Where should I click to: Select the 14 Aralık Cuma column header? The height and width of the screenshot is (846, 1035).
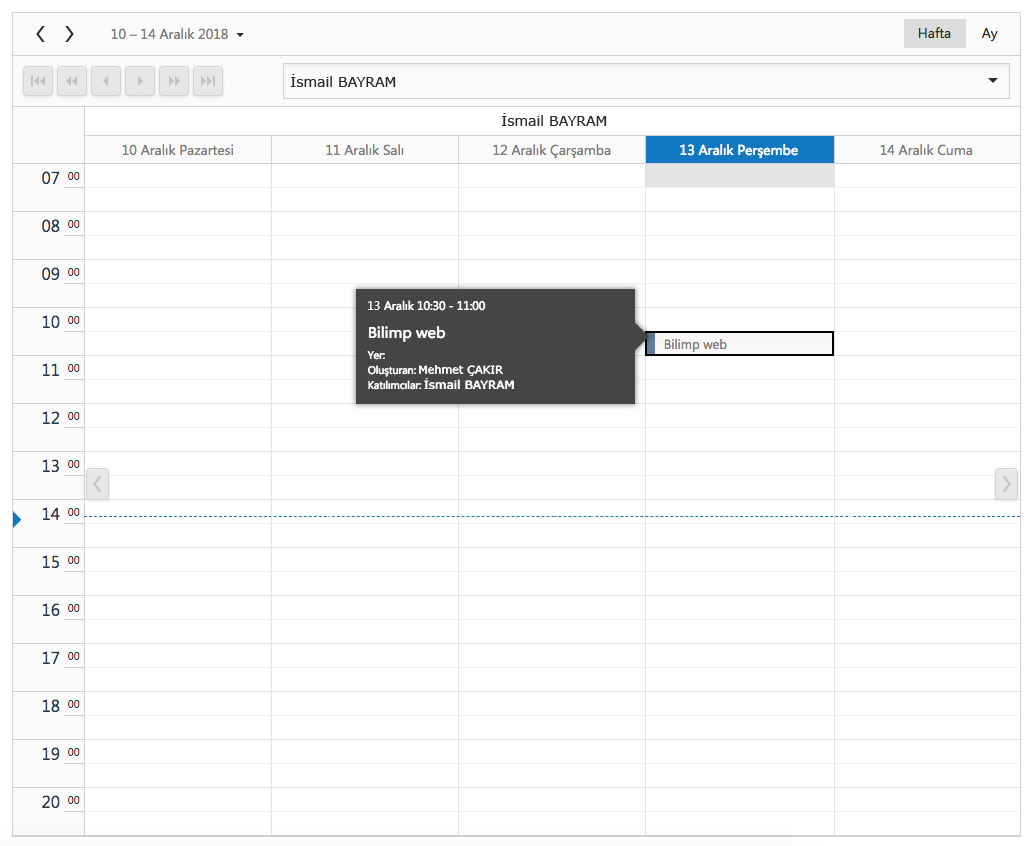click(x=926, y=150)
